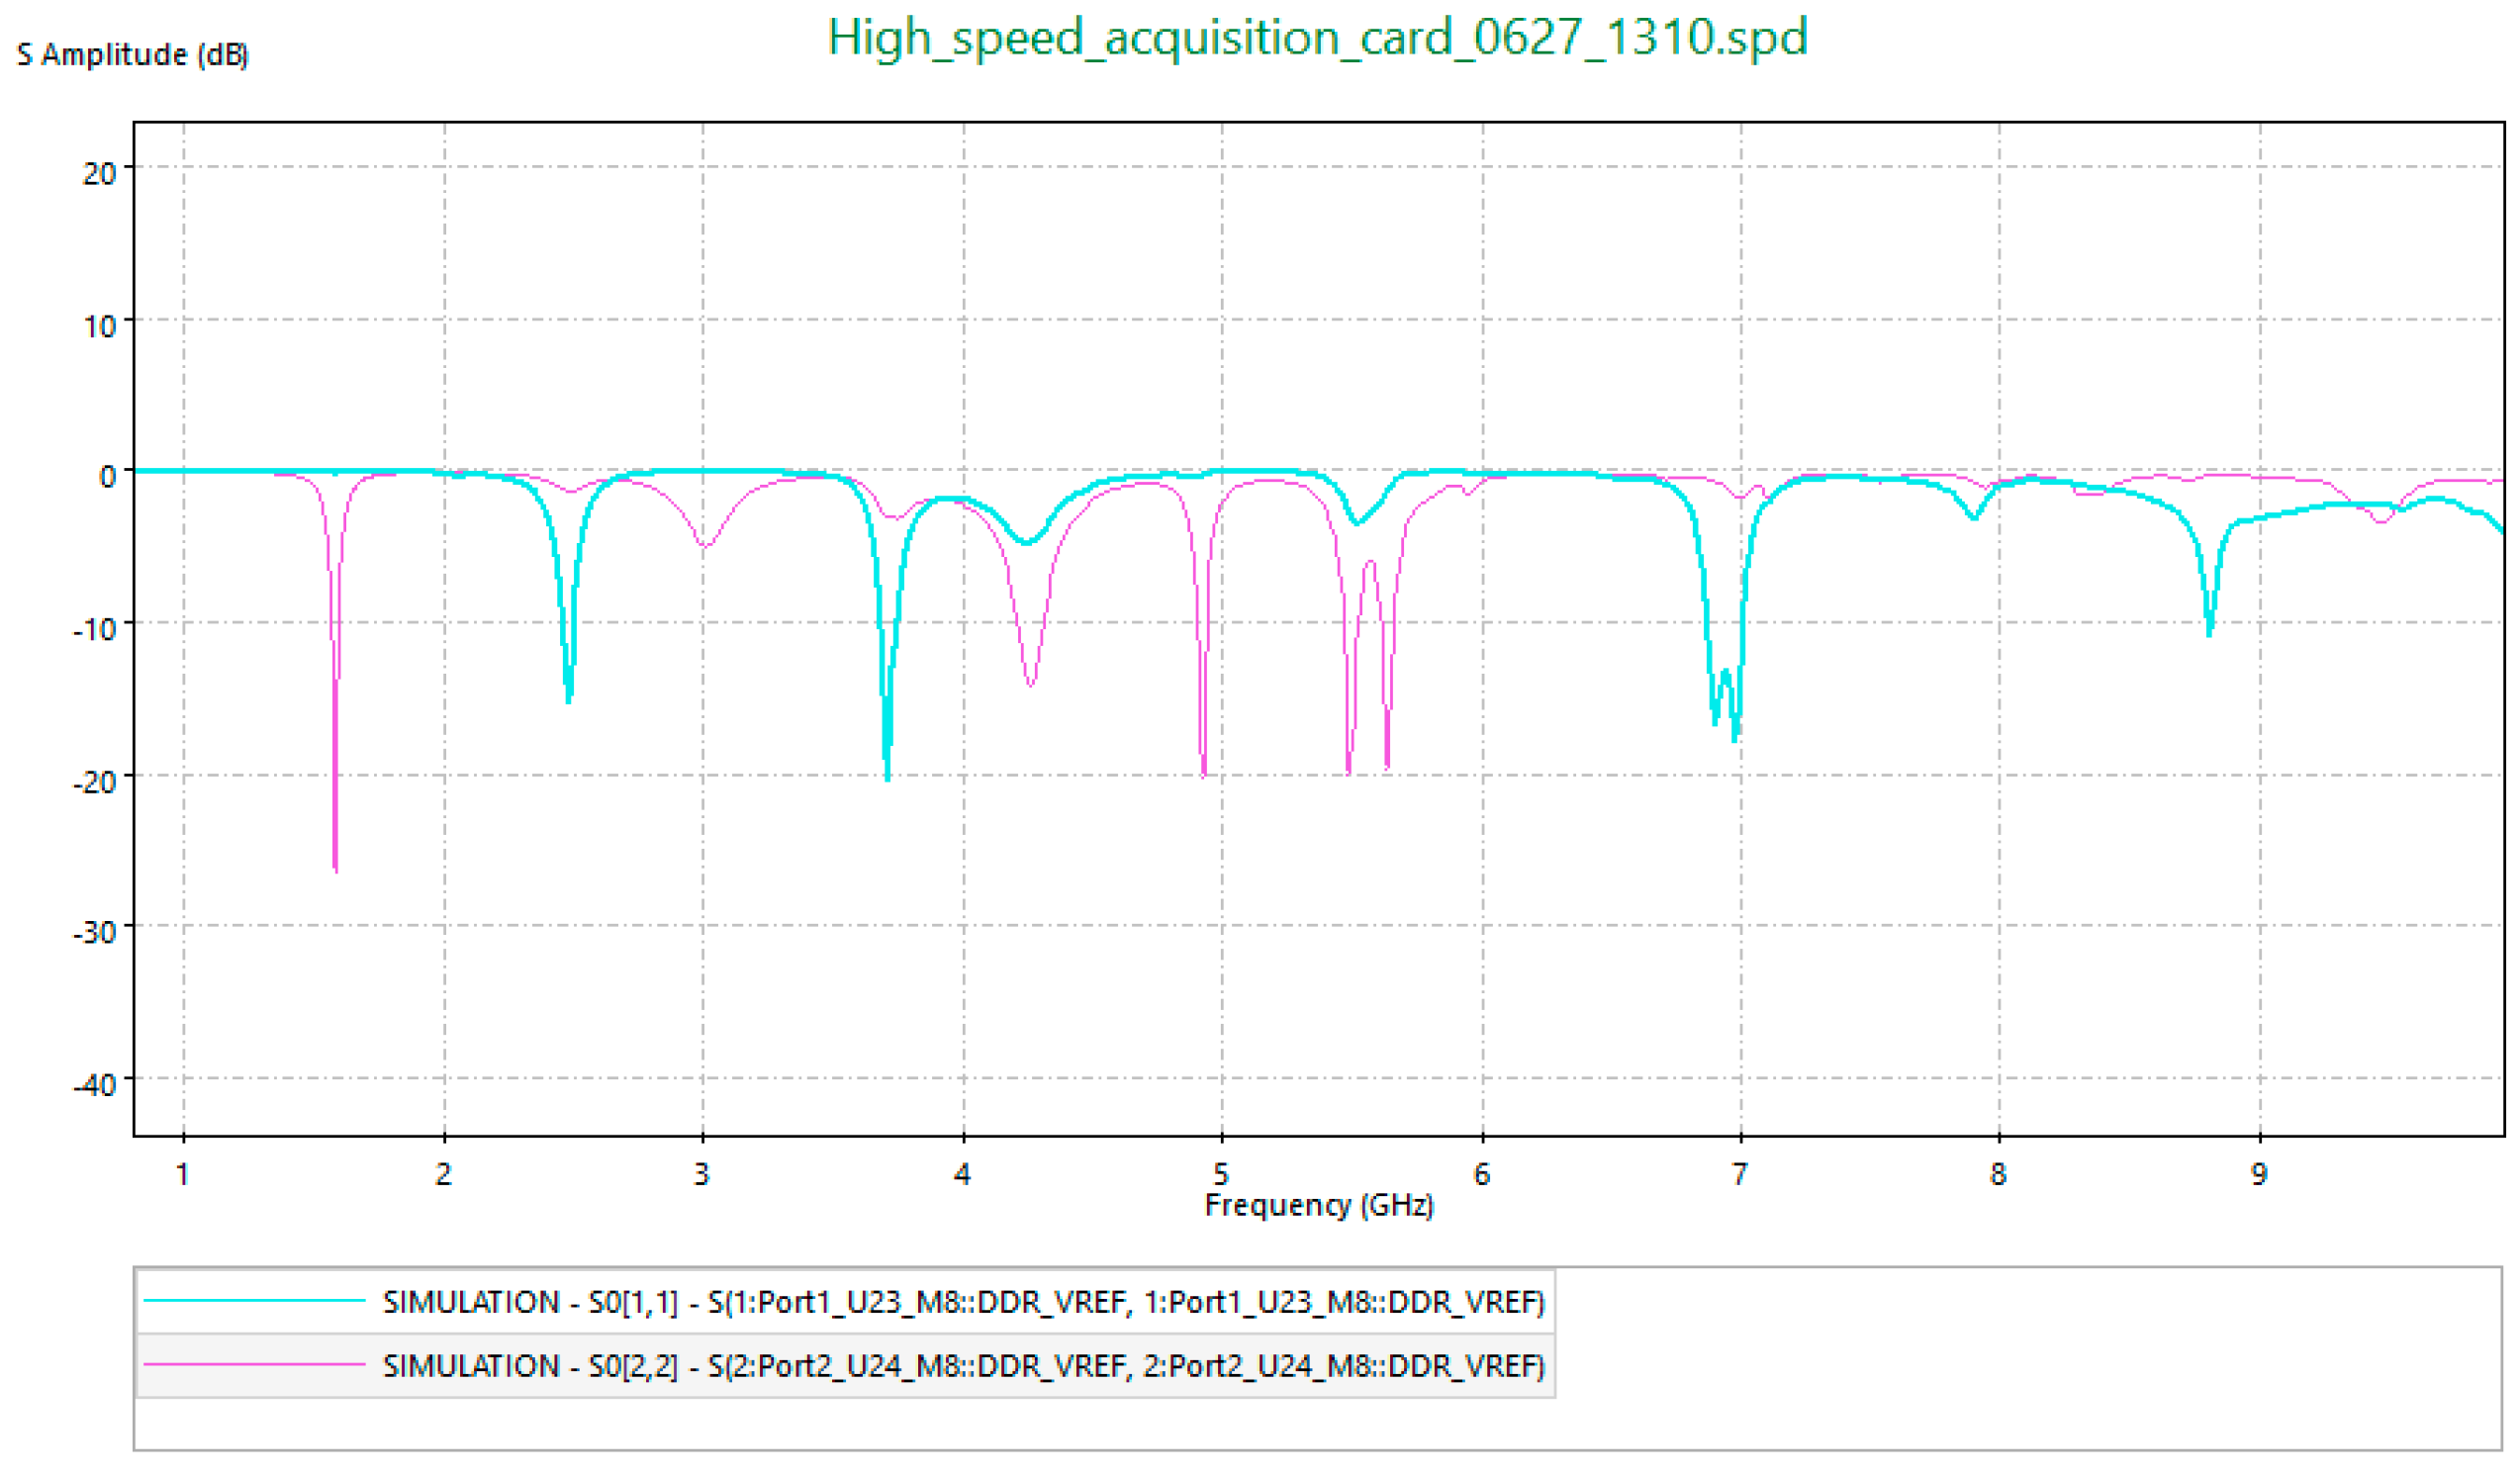Click the 5 tick label on the frequency axis
This screenshot has height=1474, width=2520.
point(1221,1173)
